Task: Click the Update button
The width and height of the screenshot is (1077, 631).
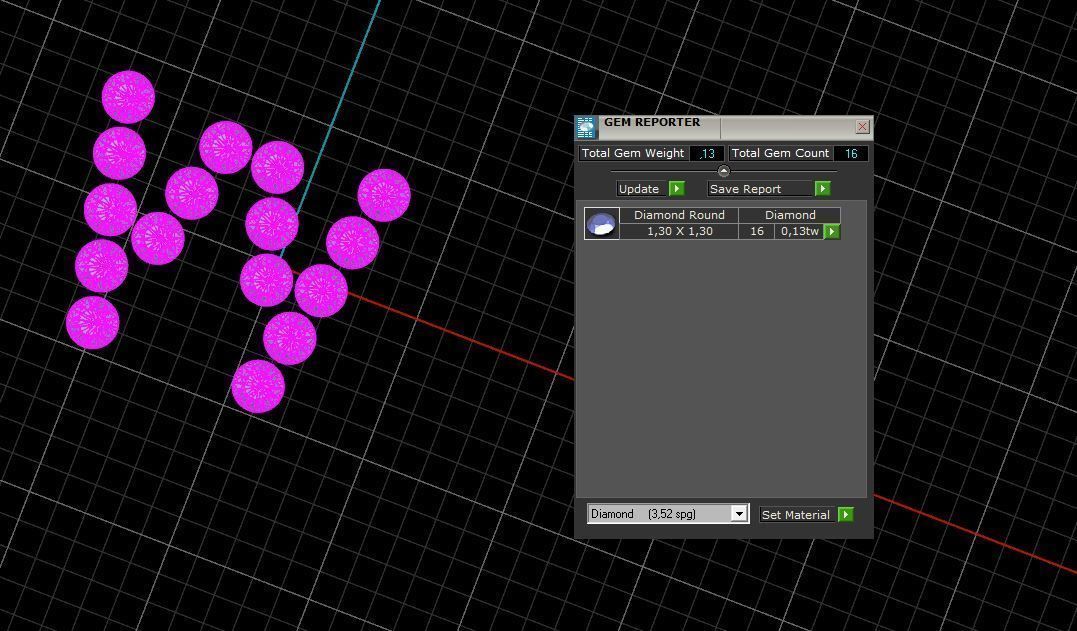Action: 642,189
